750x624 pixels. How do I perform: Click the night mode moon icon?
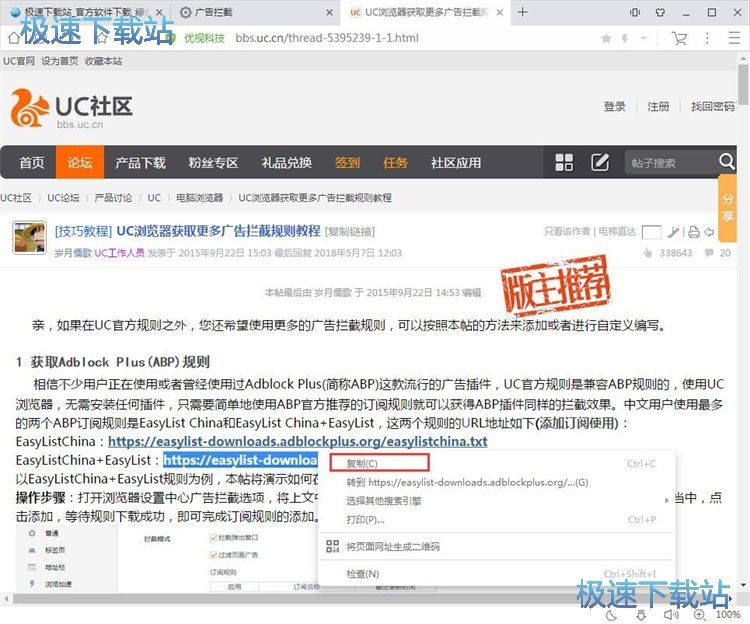[611, 615]
